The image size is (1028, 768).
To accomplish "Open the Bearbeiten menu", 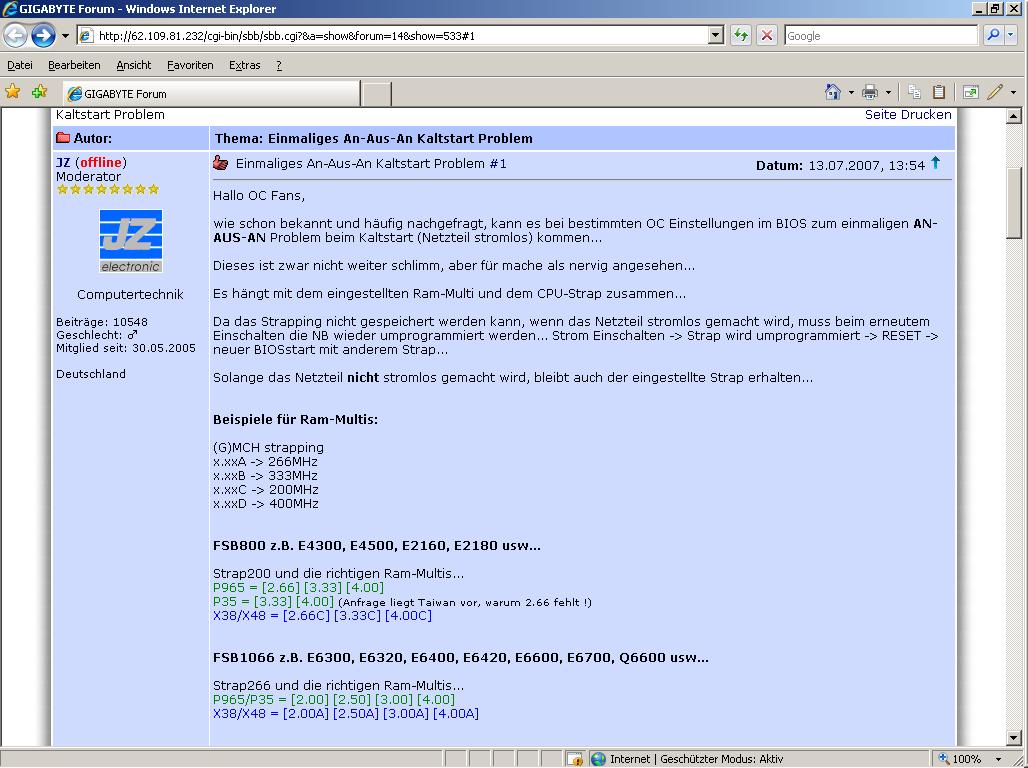I will tap(74, 65).
